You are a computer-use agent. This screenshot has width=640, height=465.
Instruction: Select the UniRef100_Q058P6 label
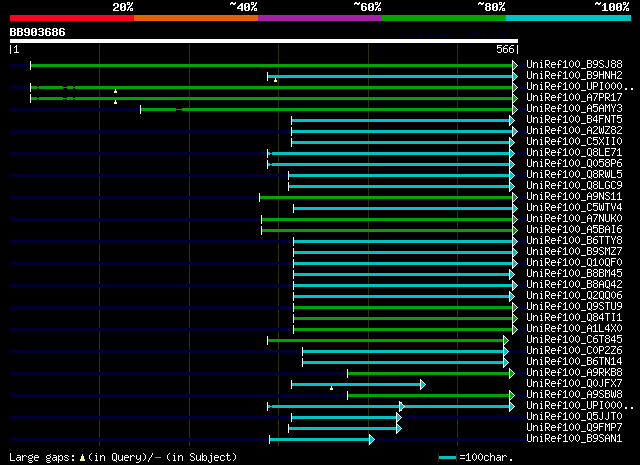(x=574, y=164)
